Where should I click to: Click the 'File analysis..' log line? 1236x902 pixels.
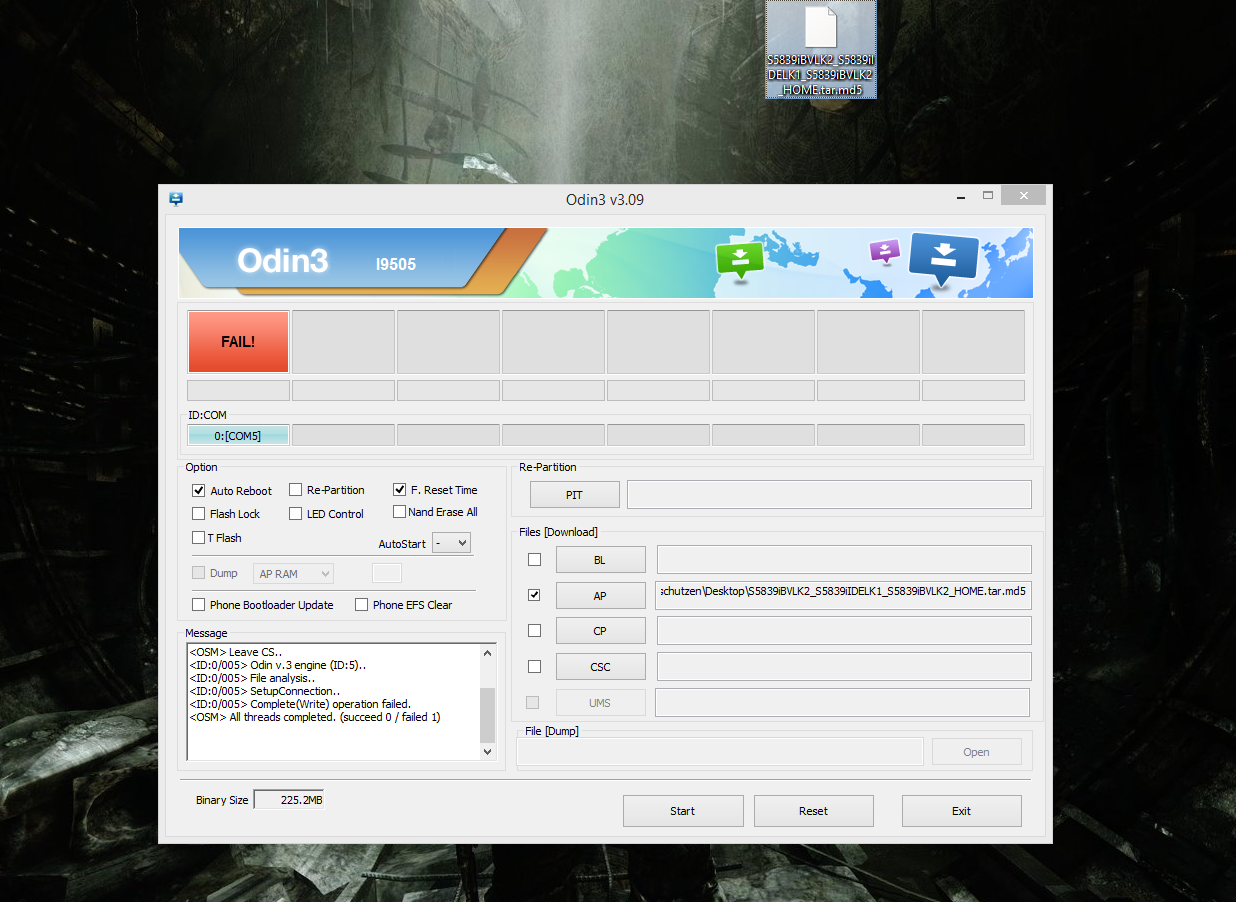[252, 678]
